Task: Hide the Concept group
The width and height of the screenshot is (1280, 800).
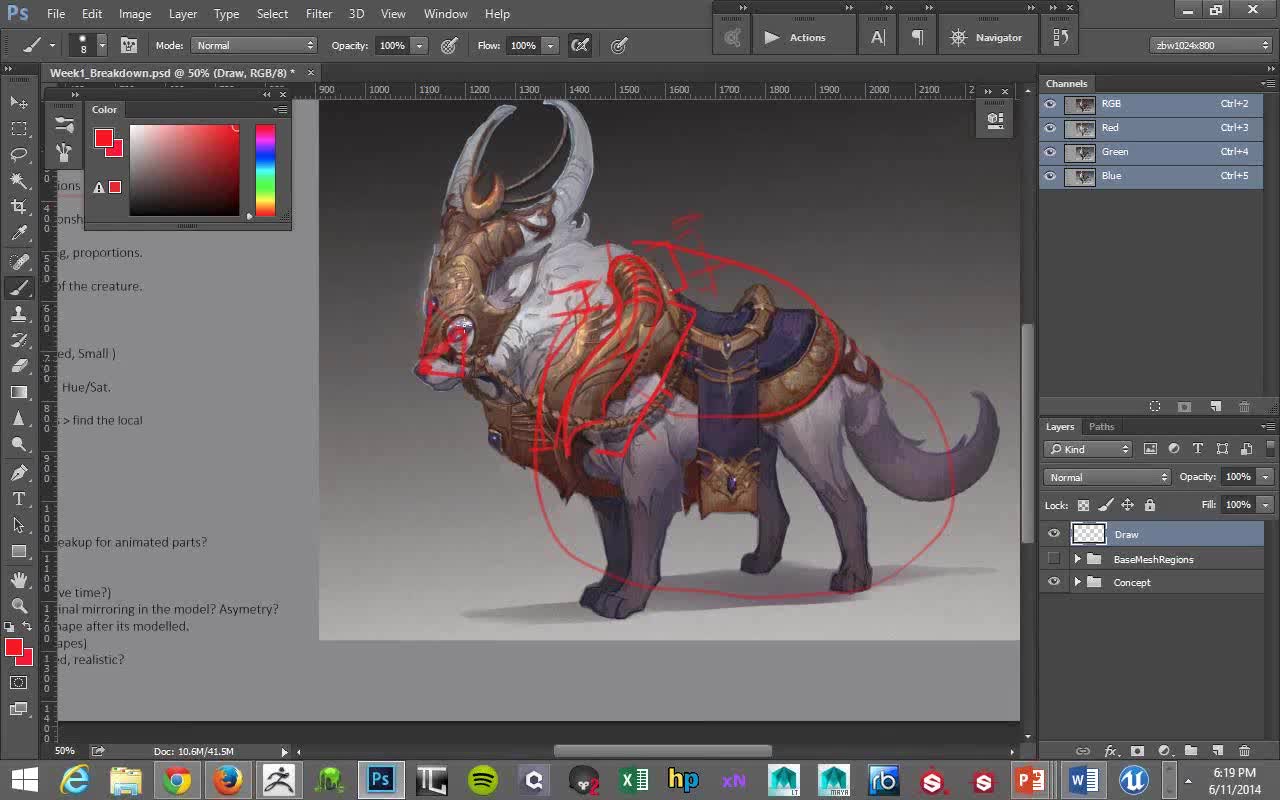Action: pos(1053,582)
